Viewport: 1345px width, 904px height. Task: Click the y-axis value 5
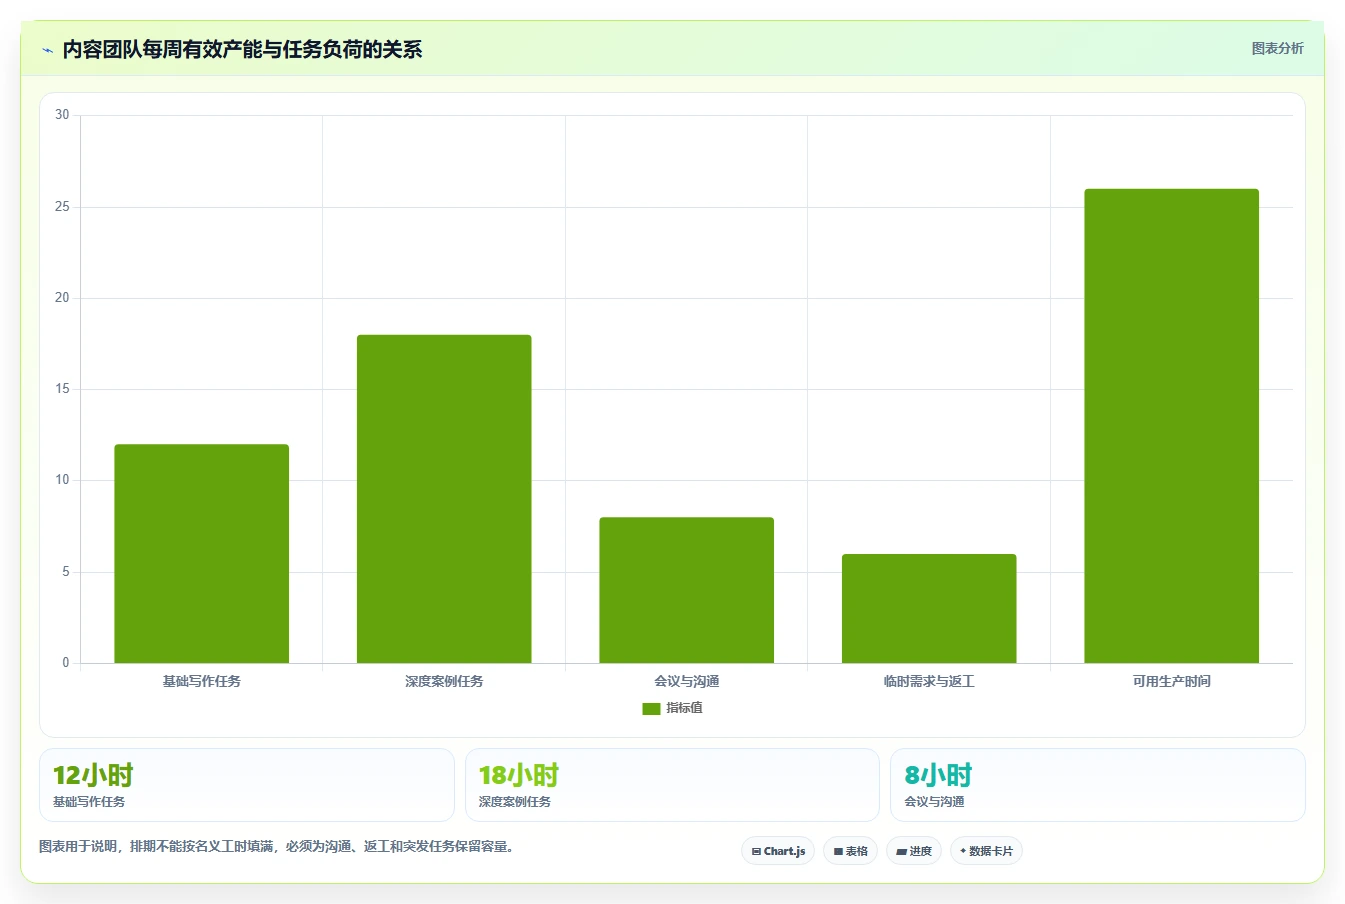coord(66,572)
